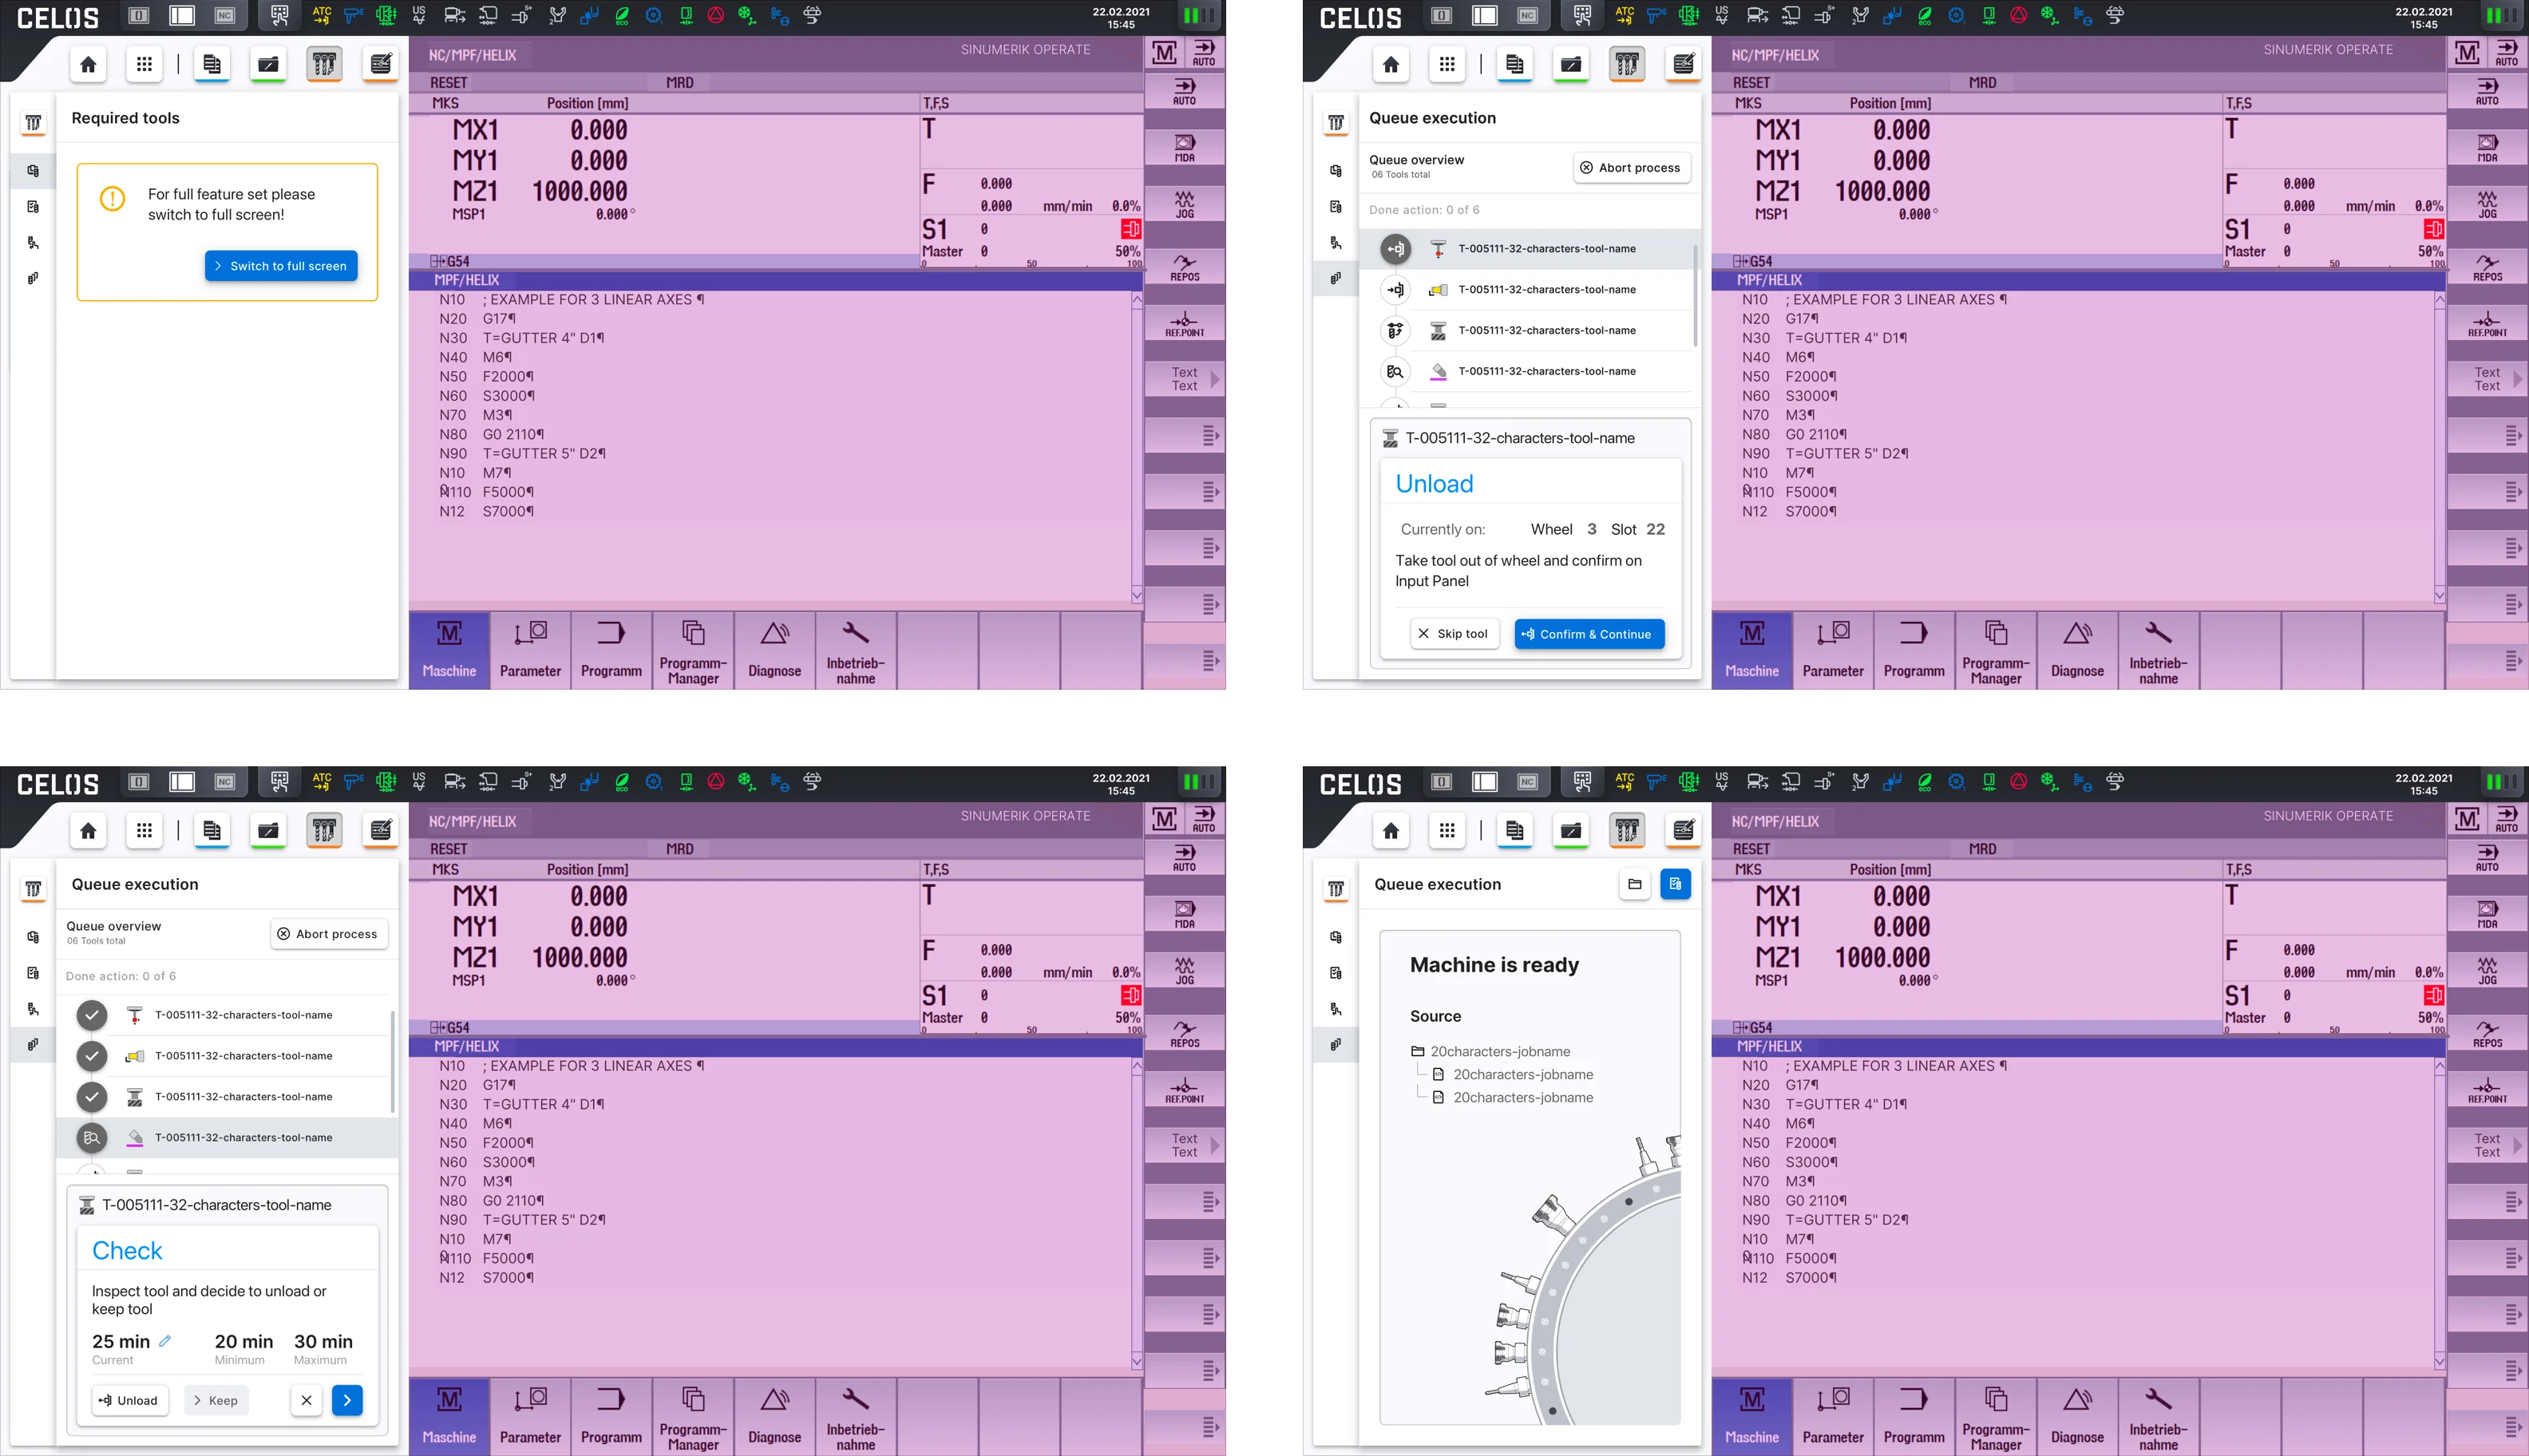Click Abort process in the Unload screen
The image size is (2529, 1456).
pos(1631,168)
